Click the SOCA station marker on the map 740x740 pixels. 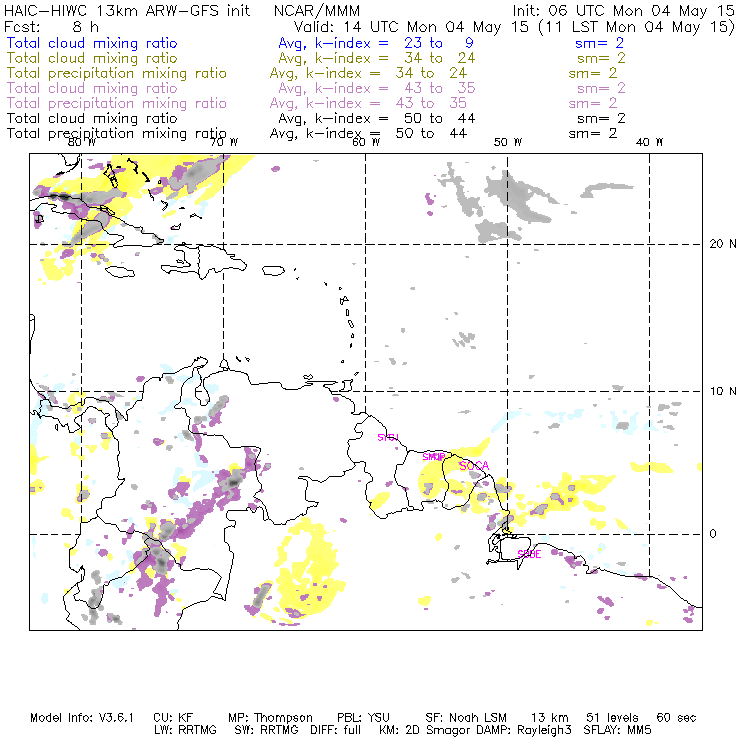click(x=474, y=466)
